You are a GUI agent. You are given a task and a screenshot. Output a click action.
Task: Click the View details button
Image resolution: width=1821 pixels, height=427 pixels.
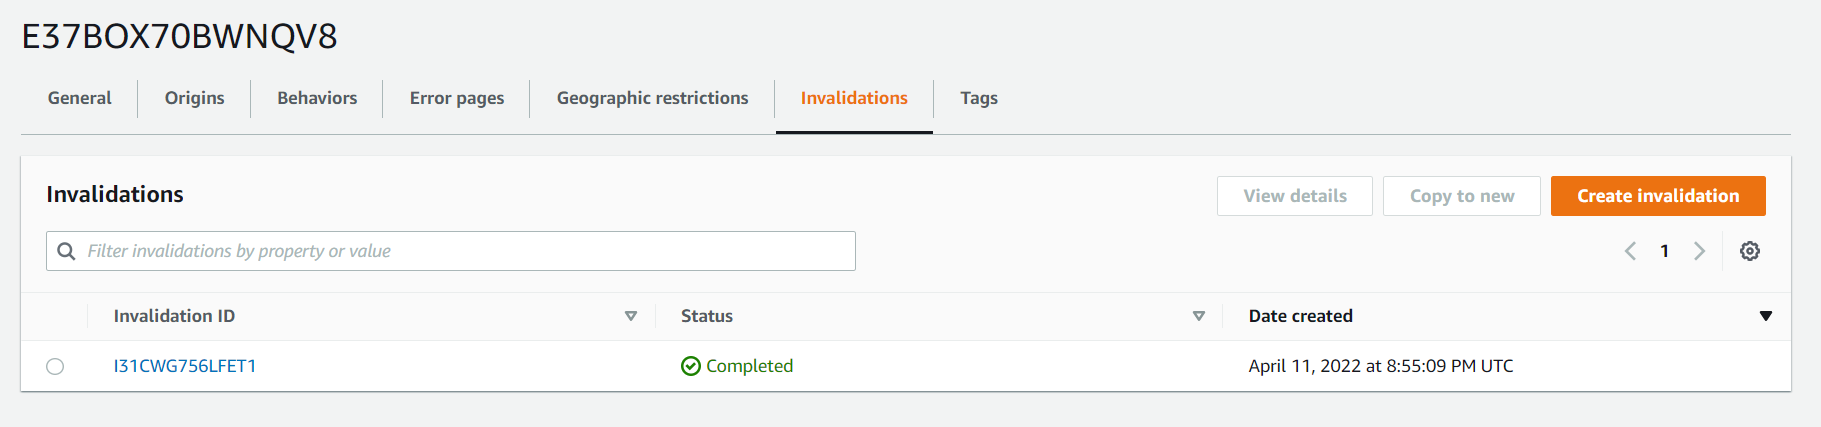[1295, 196]
